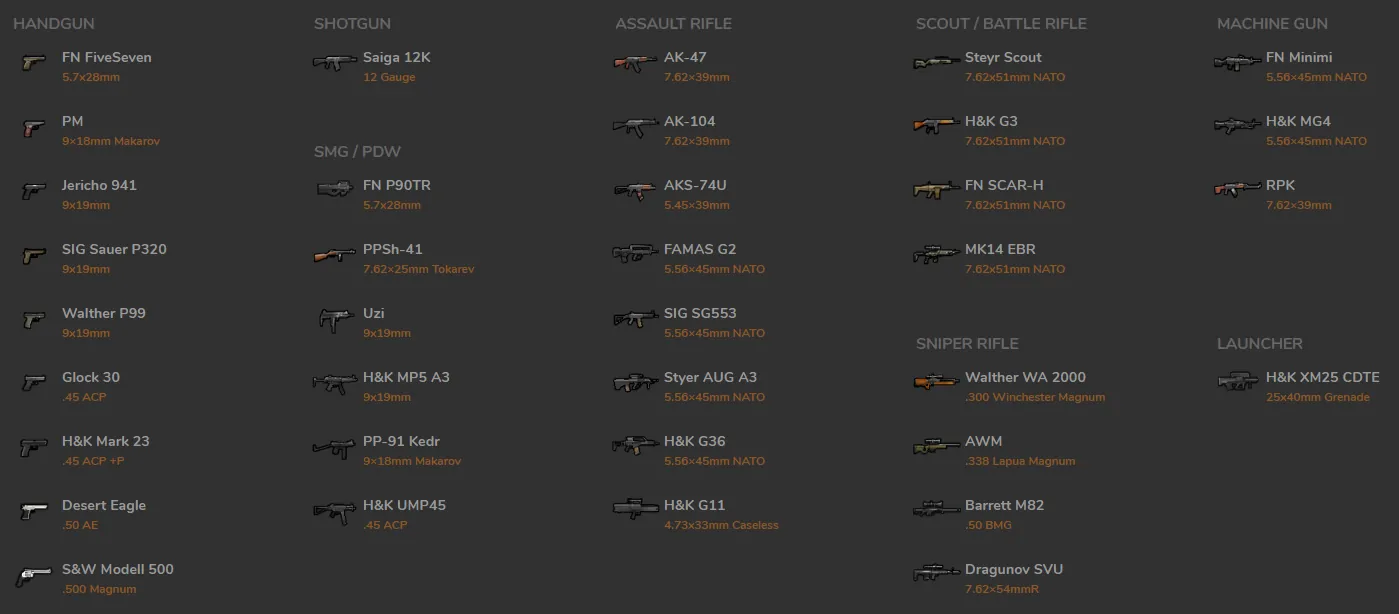Pick the S&W Modell 500 revolver icon
1399x614 pixels.
point(33,575)
